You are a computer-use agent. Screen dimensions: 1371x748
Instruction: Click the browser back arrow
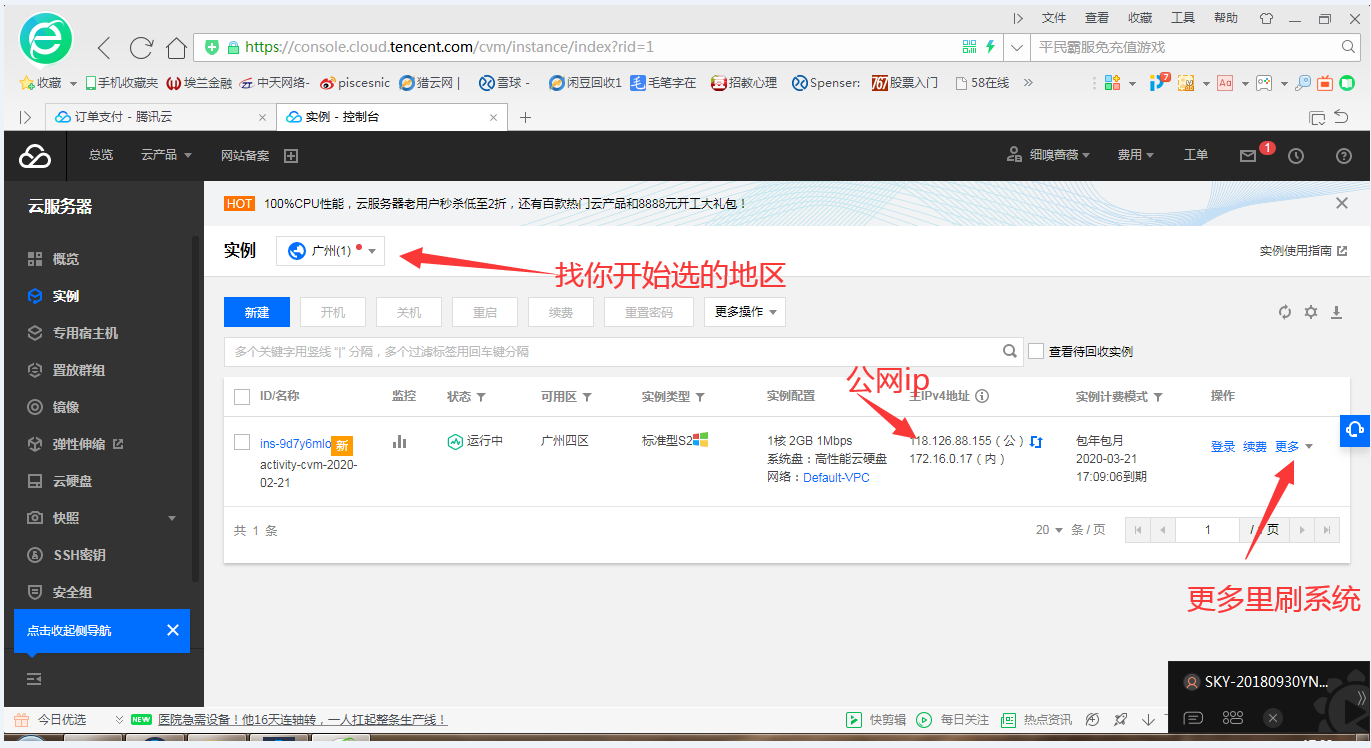pyautogui.click(x=104, y=47)
